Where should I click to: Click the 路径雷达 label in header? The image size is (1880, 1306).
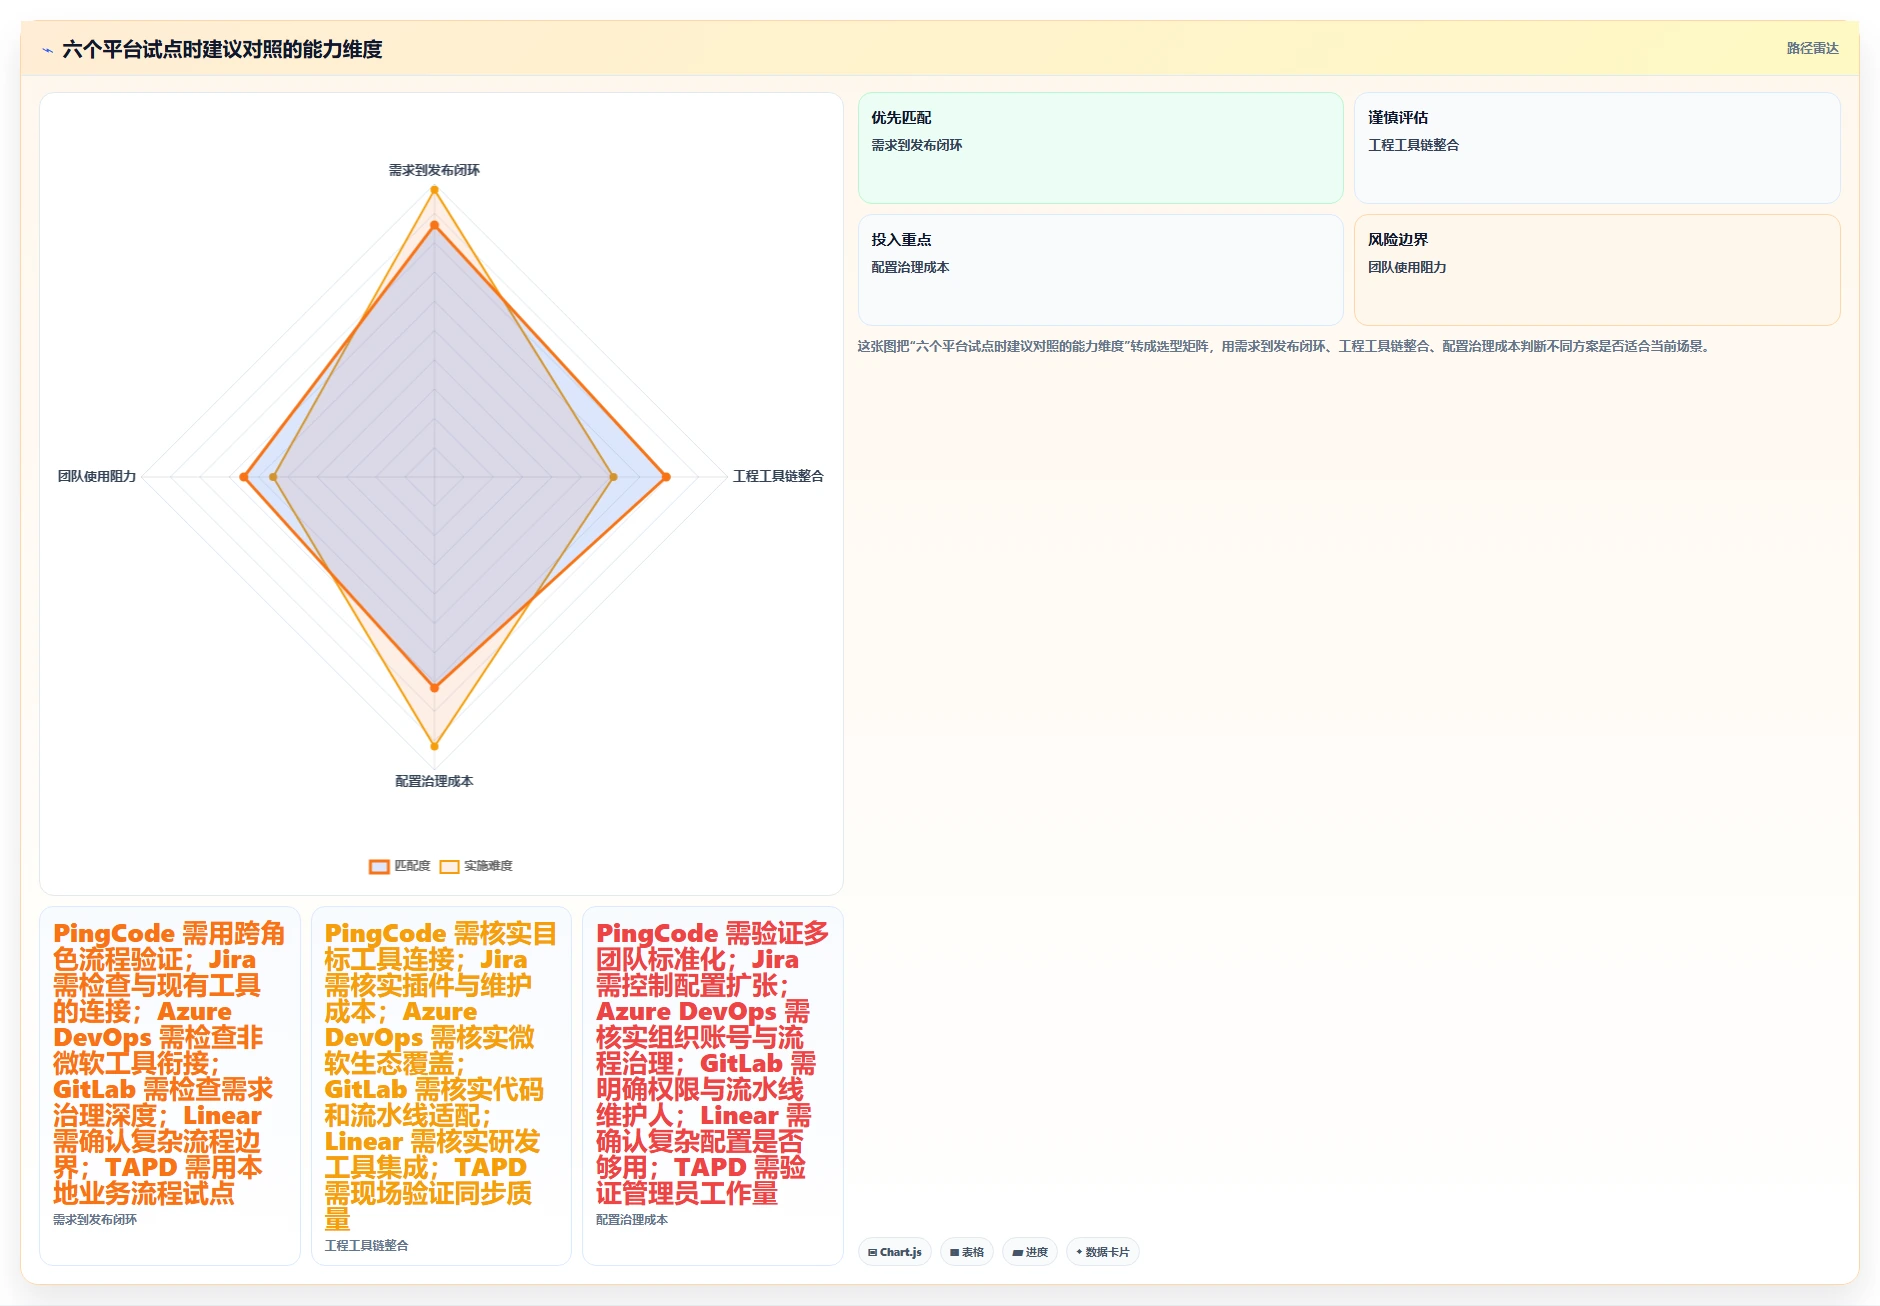(1812, 48)
